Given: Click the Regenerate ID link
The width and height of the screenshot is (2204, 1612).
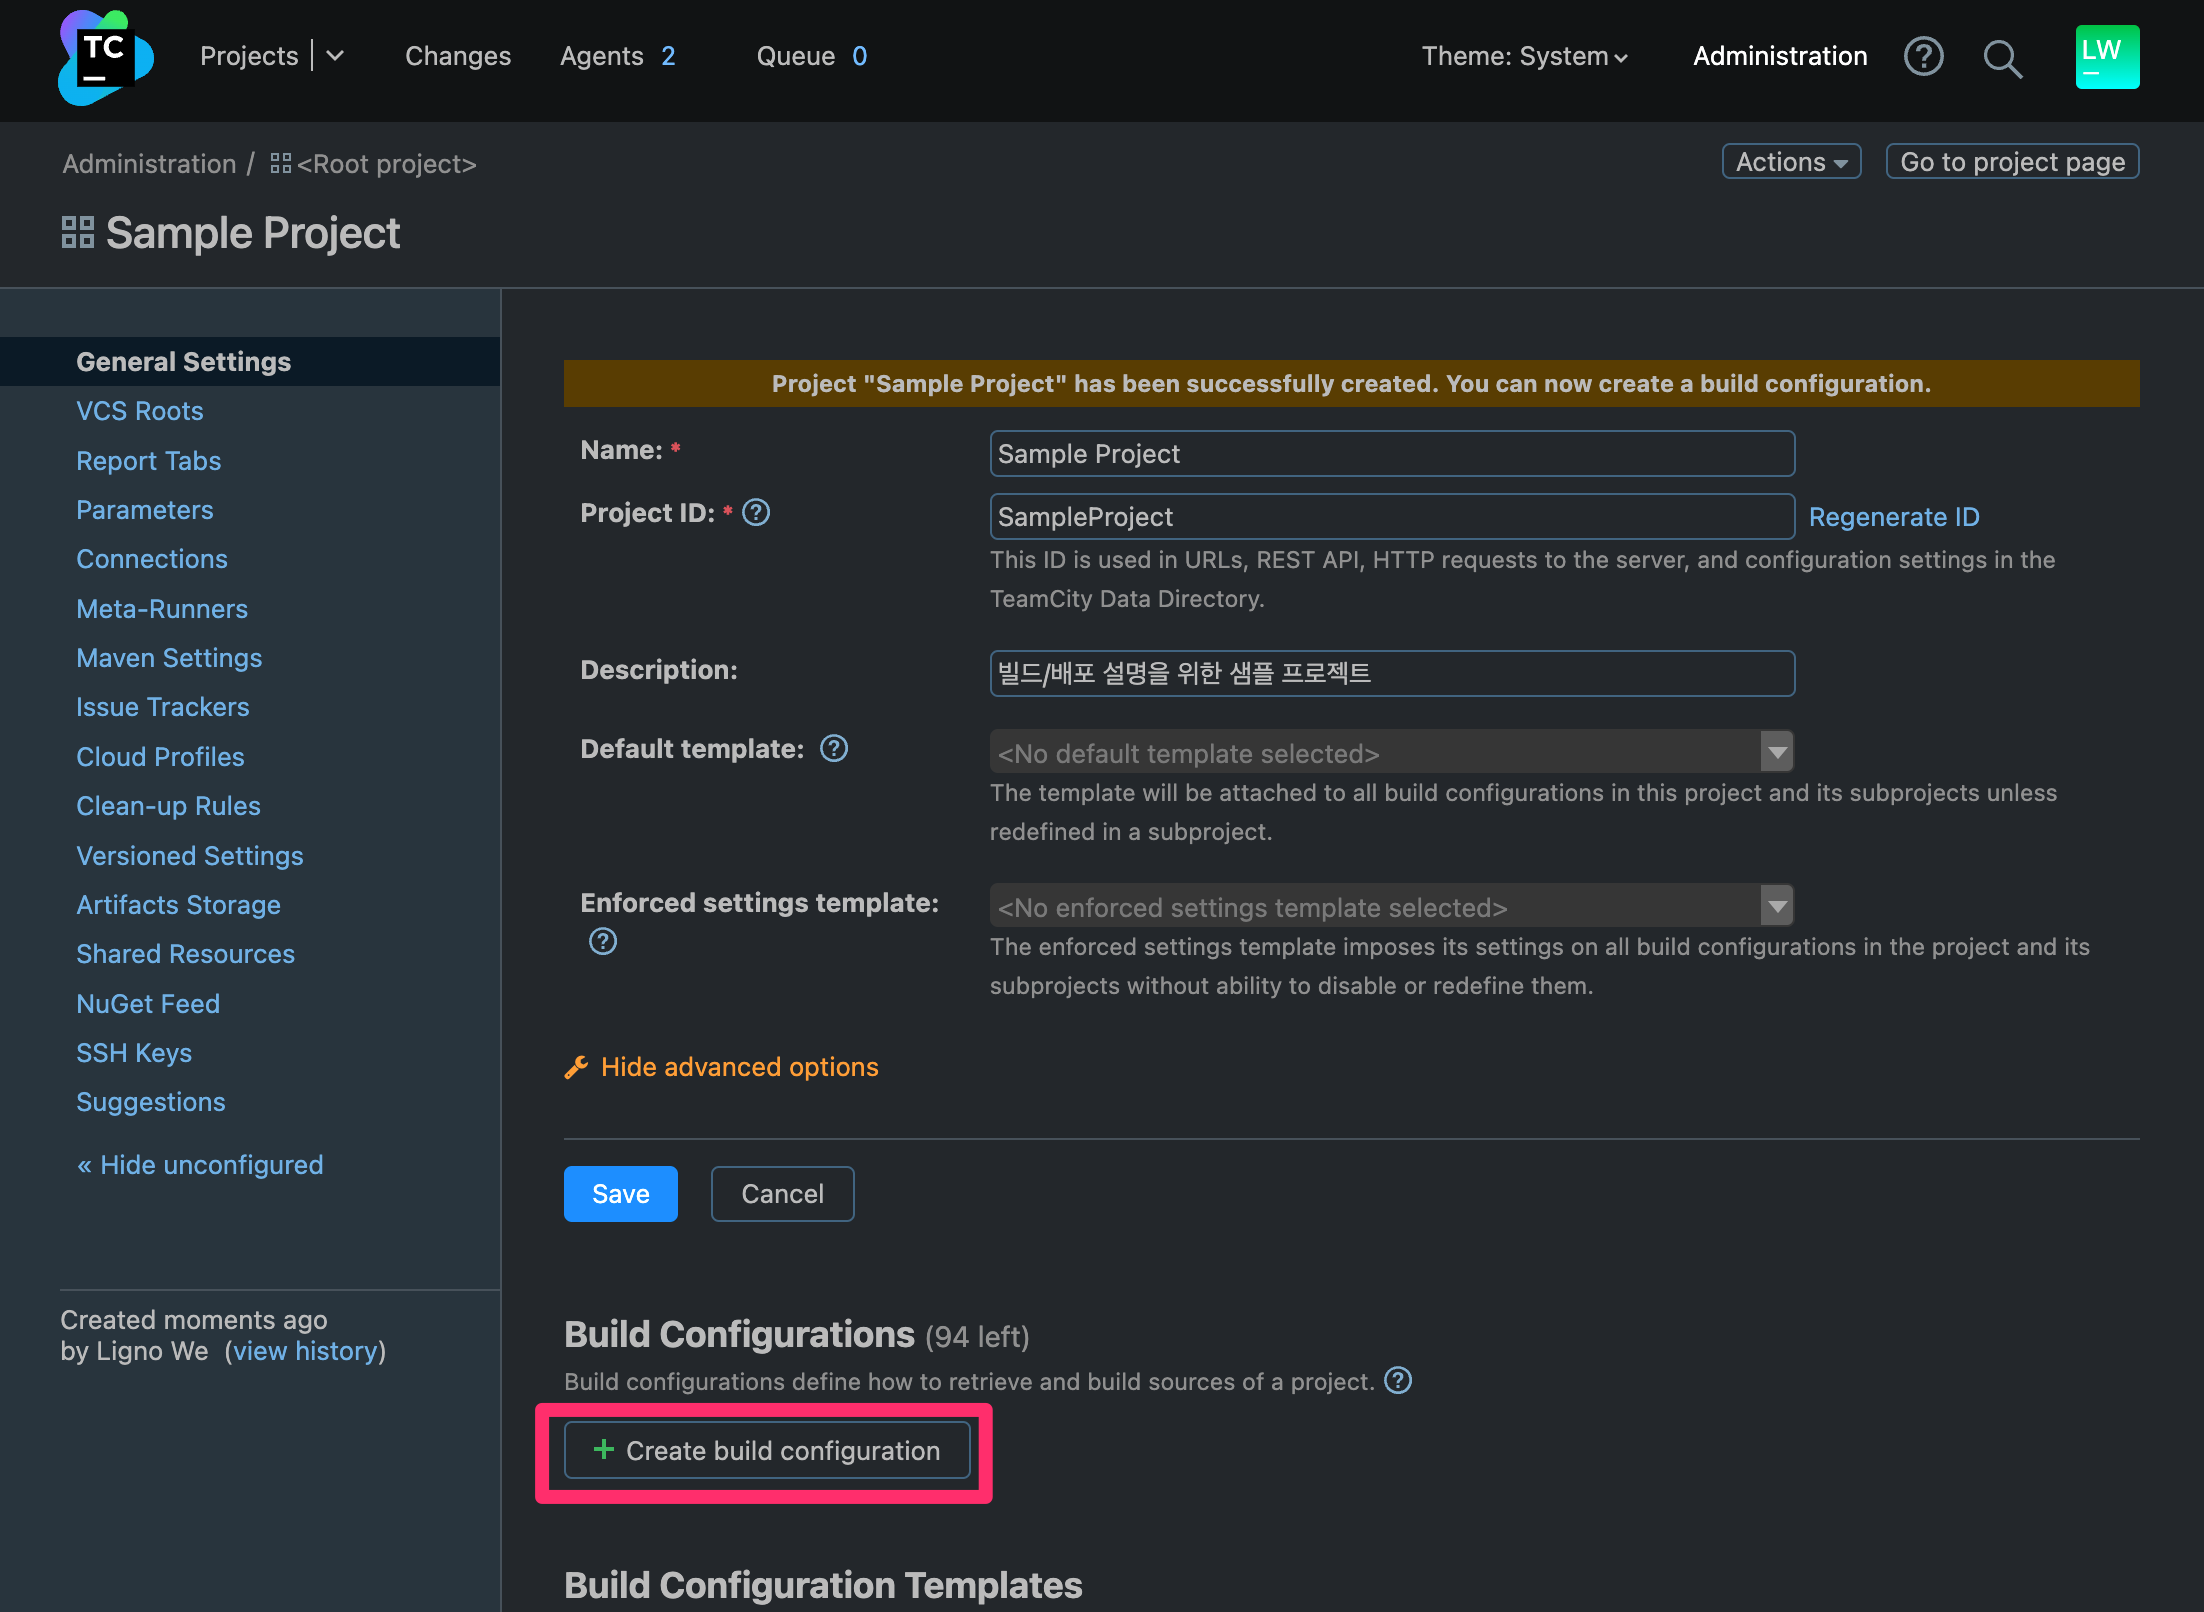Looking at the screenshot, I should (1893, 517).
